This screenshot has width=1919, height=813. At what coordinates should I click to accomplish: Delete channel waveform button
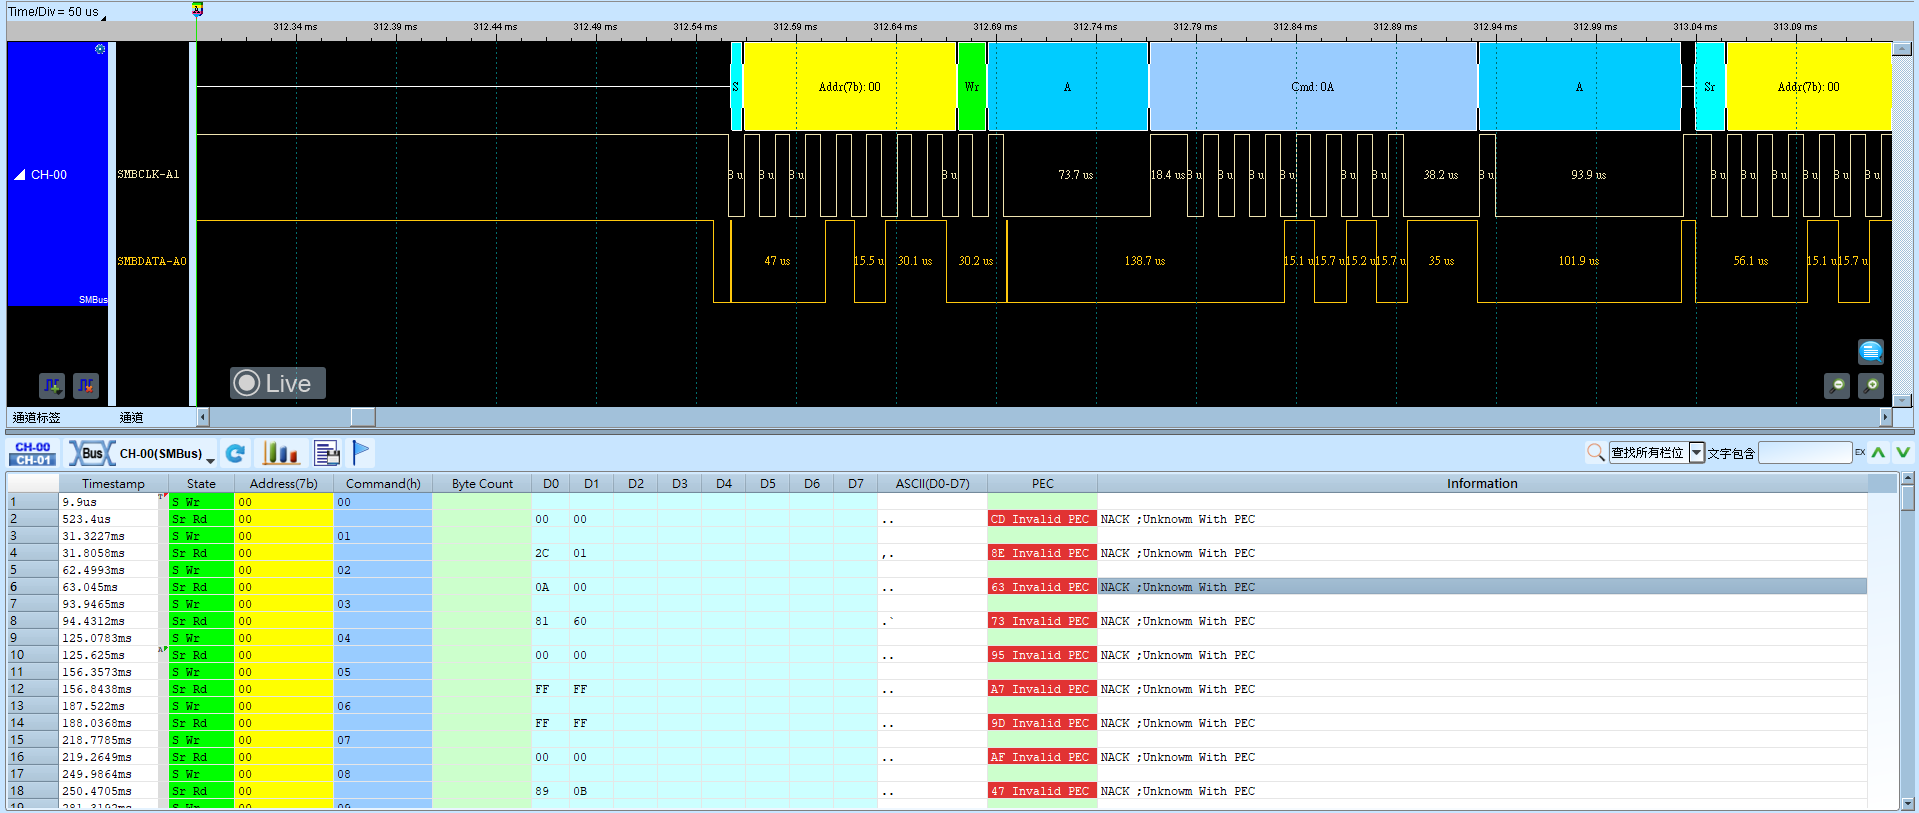pos(86,384)
